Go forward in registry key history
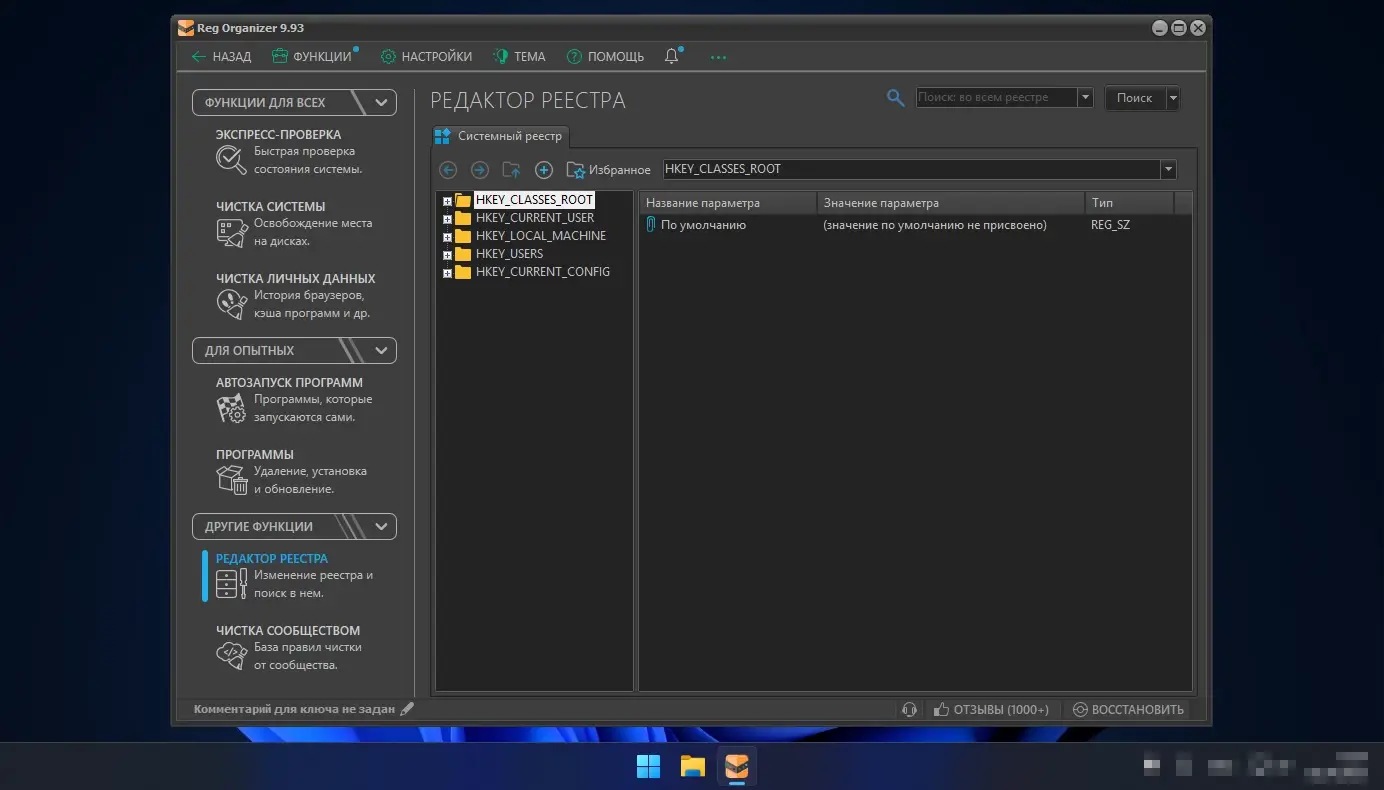Image resolution: width=1384 pixels, height=790 pixels. (x=480, y=170)
